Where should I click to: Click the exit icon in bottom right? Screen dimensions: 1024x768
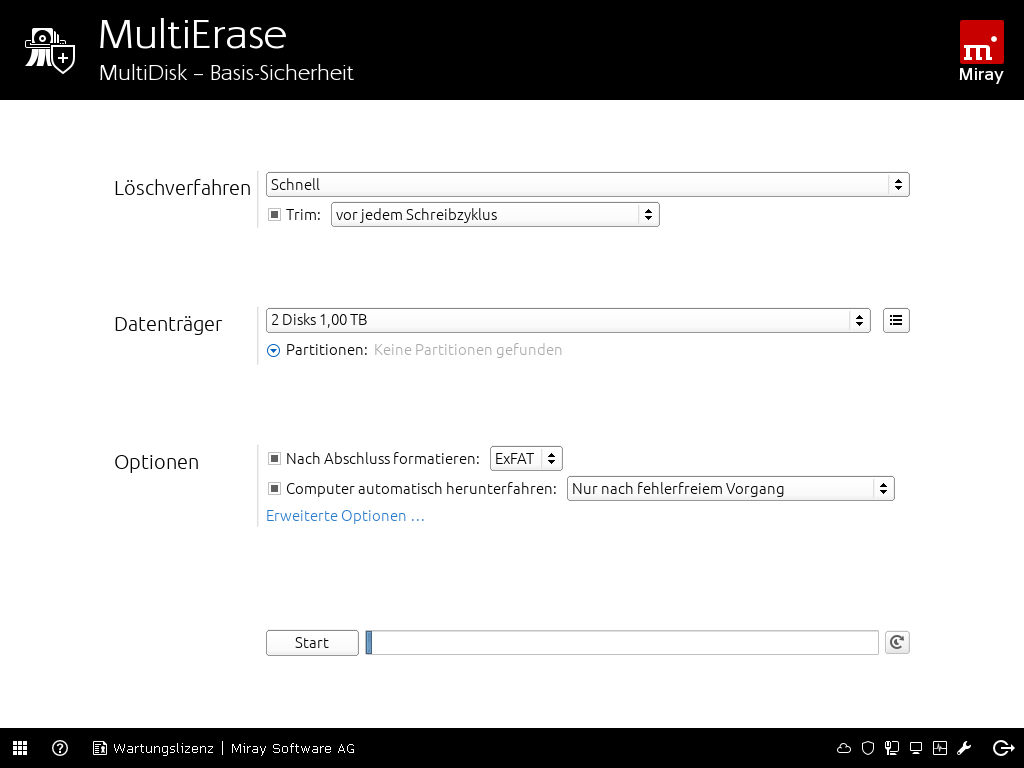(x=1003, y=748)
